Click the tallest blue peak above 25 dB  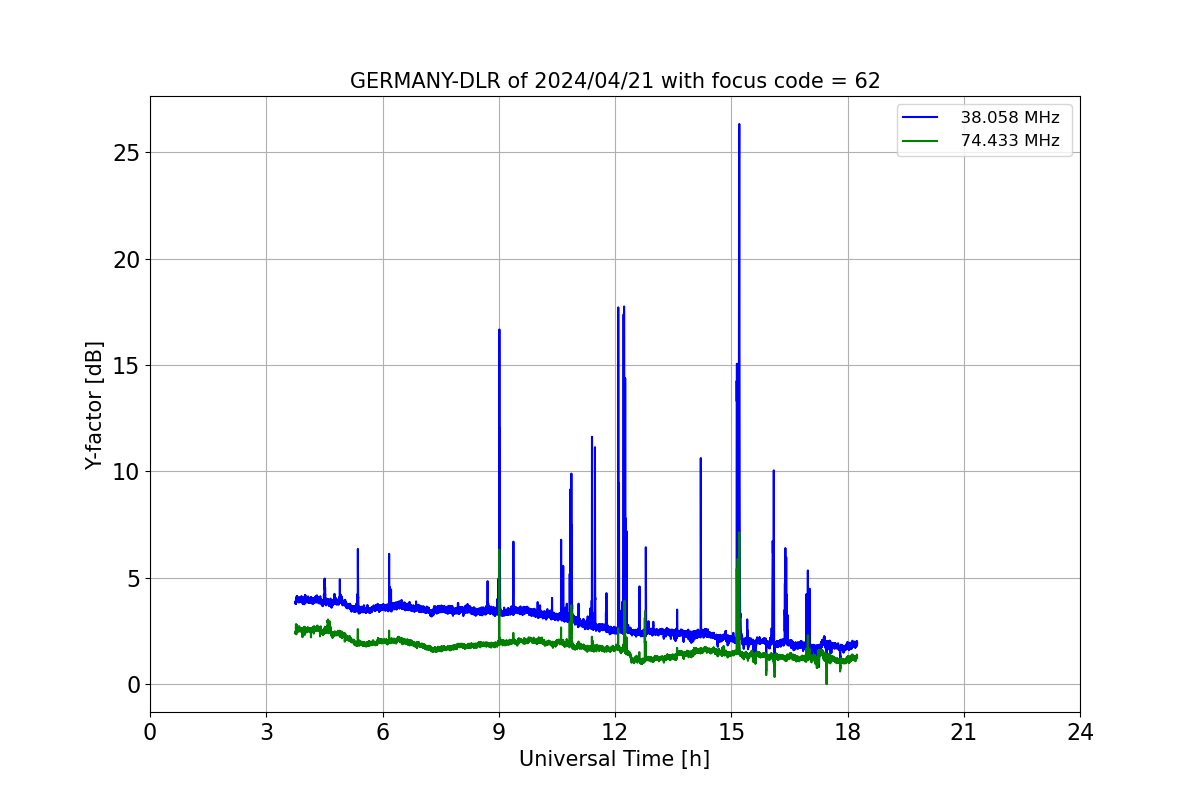[x=739, y=125]
